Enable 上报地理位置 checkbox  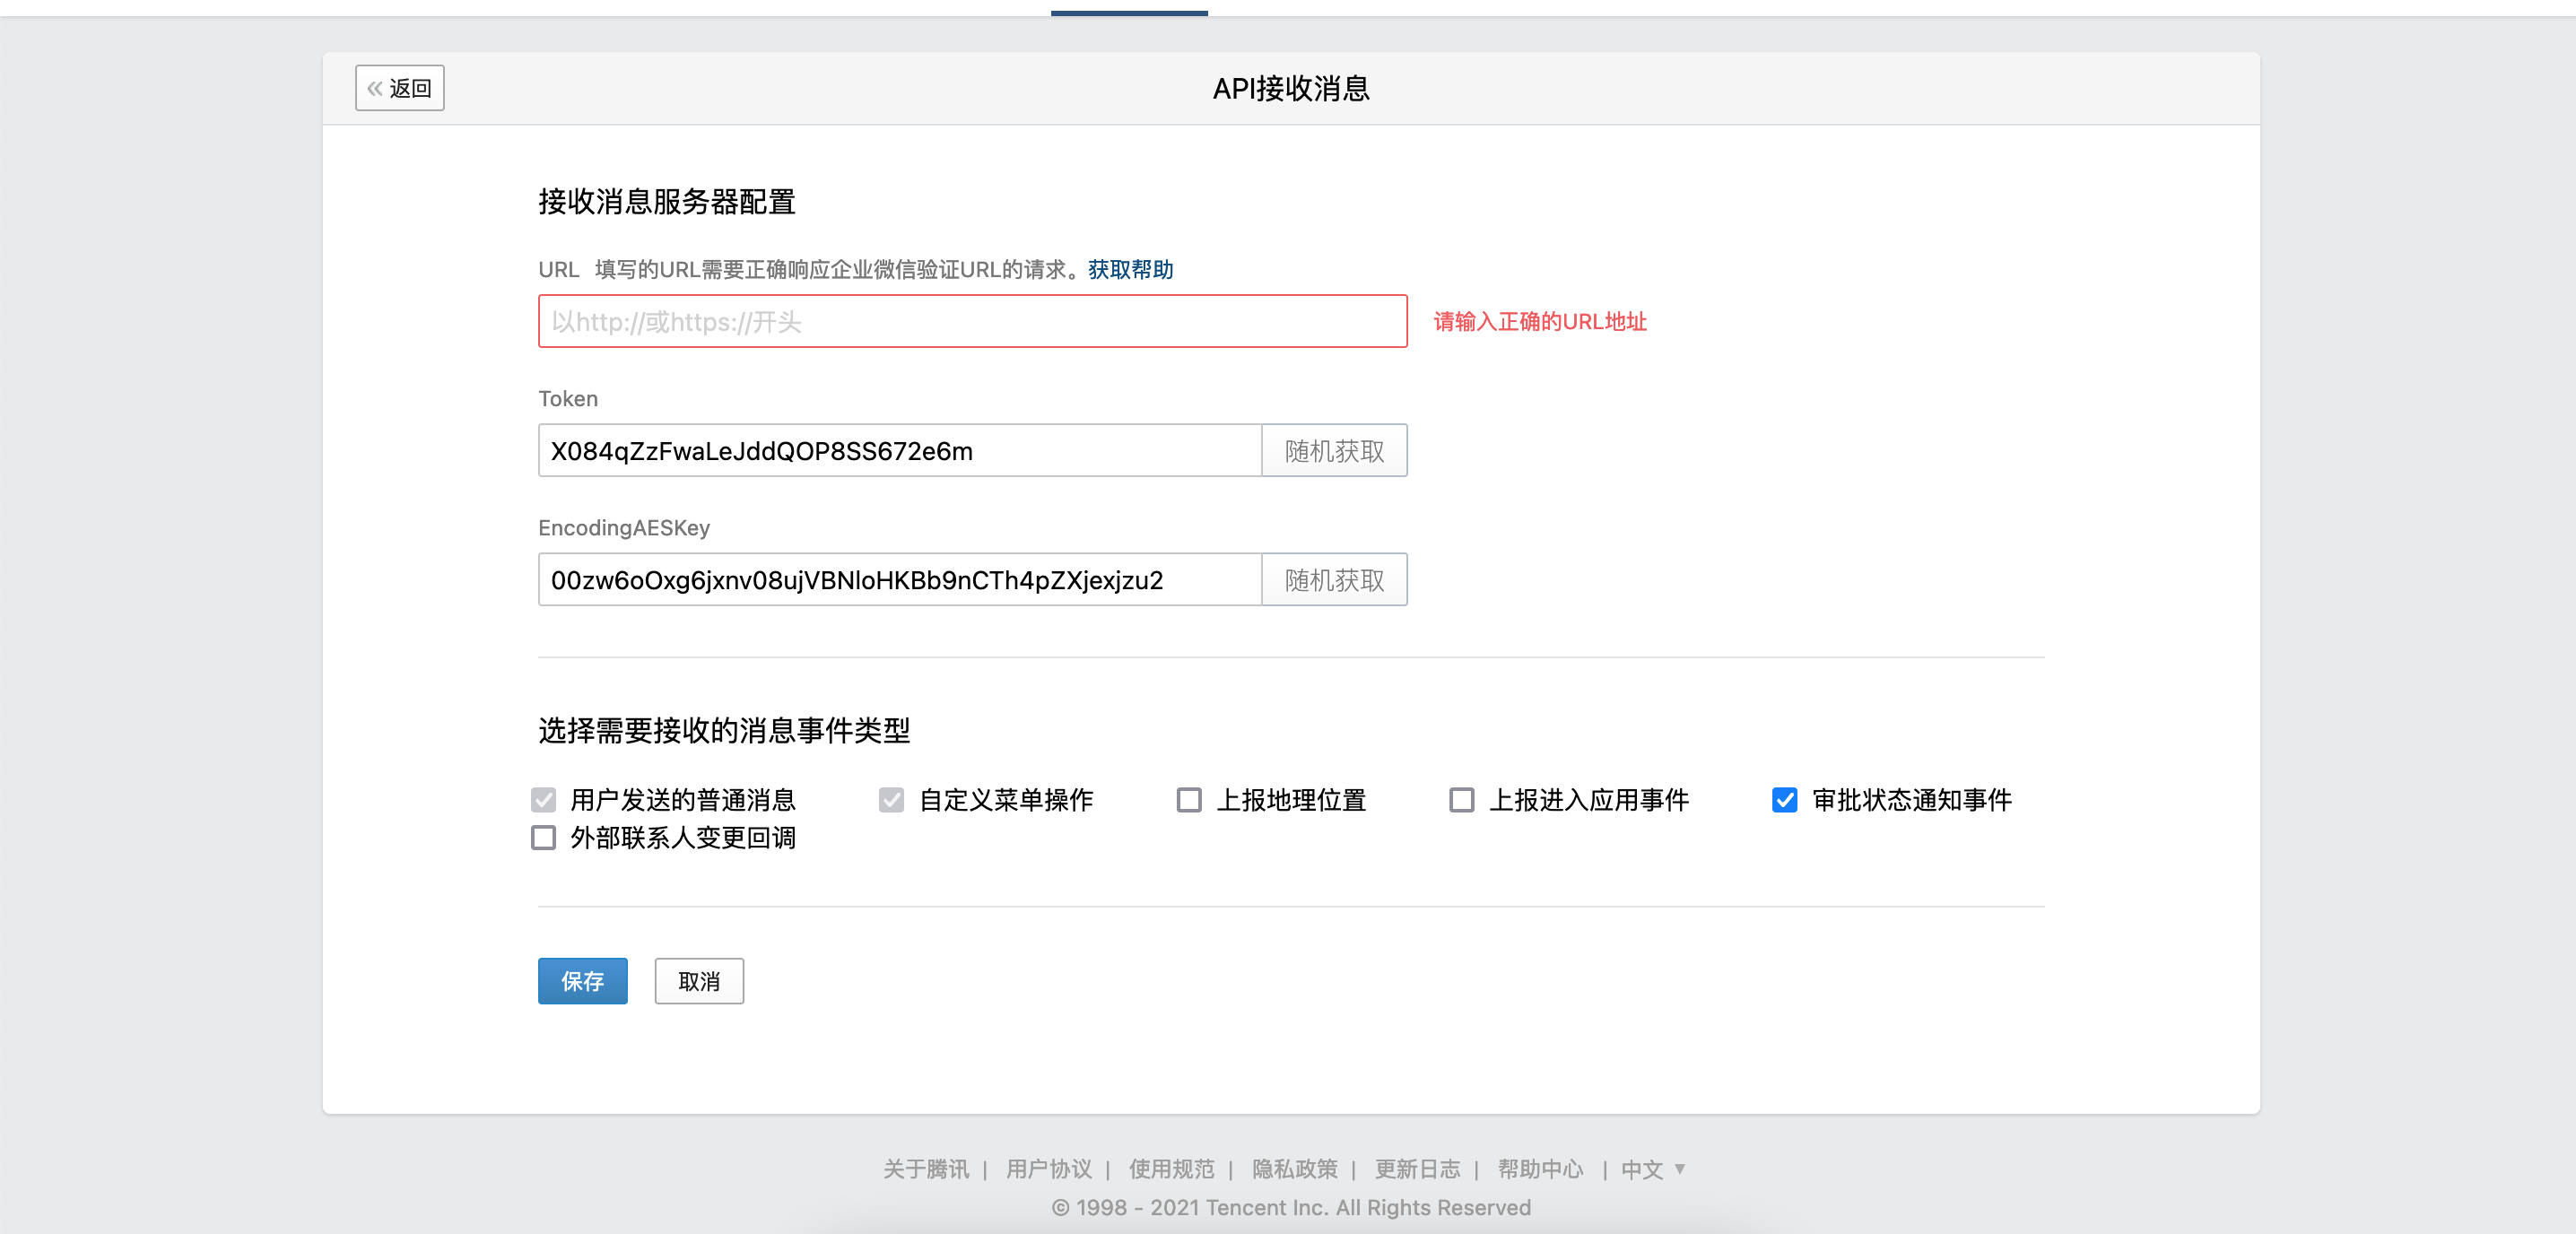pos(1189,799)
